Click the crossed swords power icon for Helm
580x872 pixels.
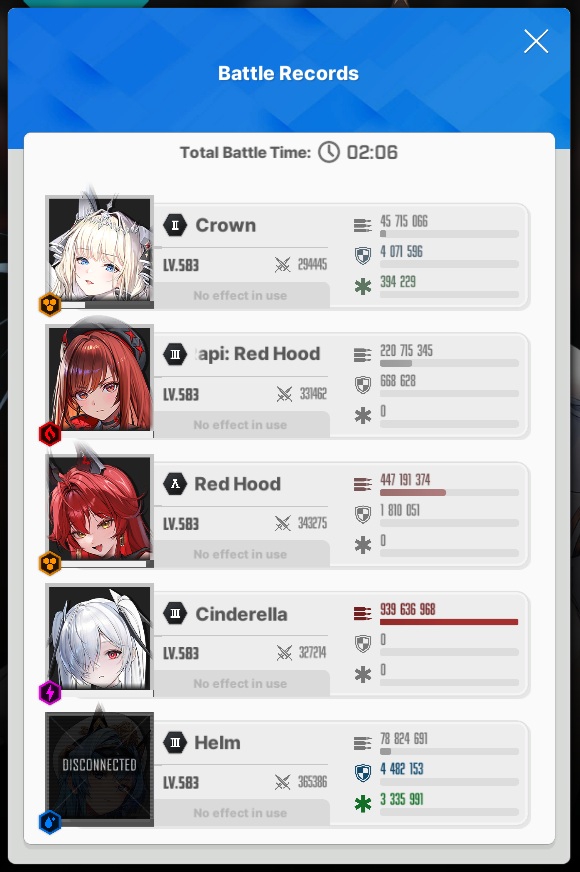[x=282, y=782]
